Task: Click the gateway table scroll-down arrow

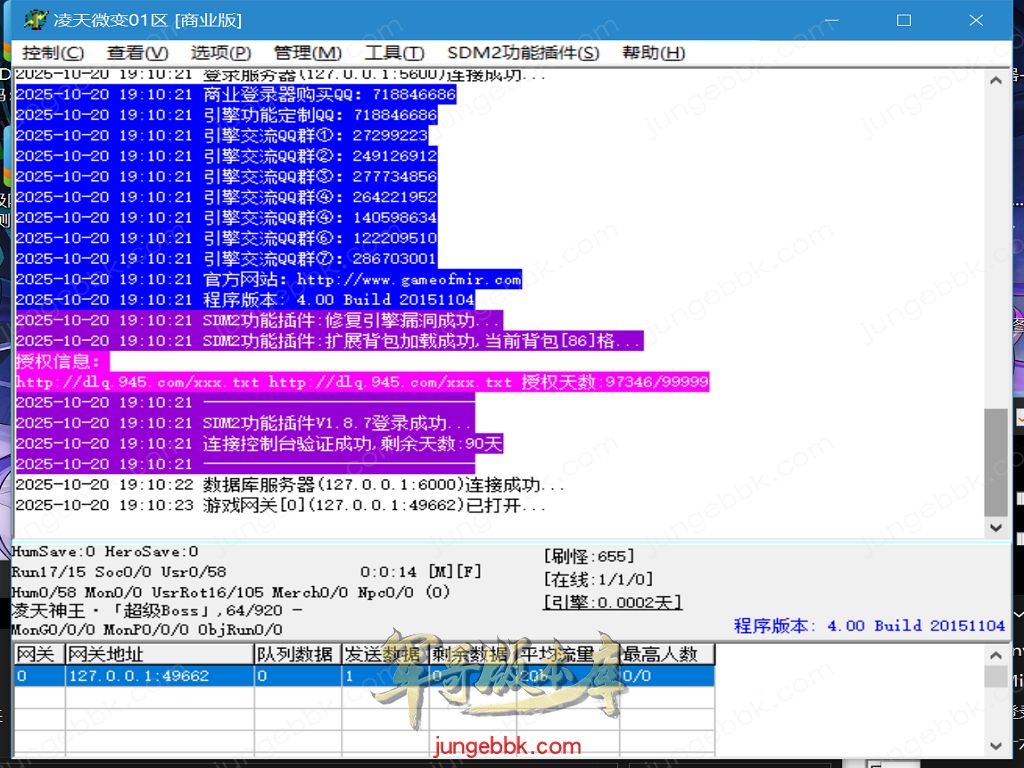Action: pyautogui.click(x=996, y=745)
